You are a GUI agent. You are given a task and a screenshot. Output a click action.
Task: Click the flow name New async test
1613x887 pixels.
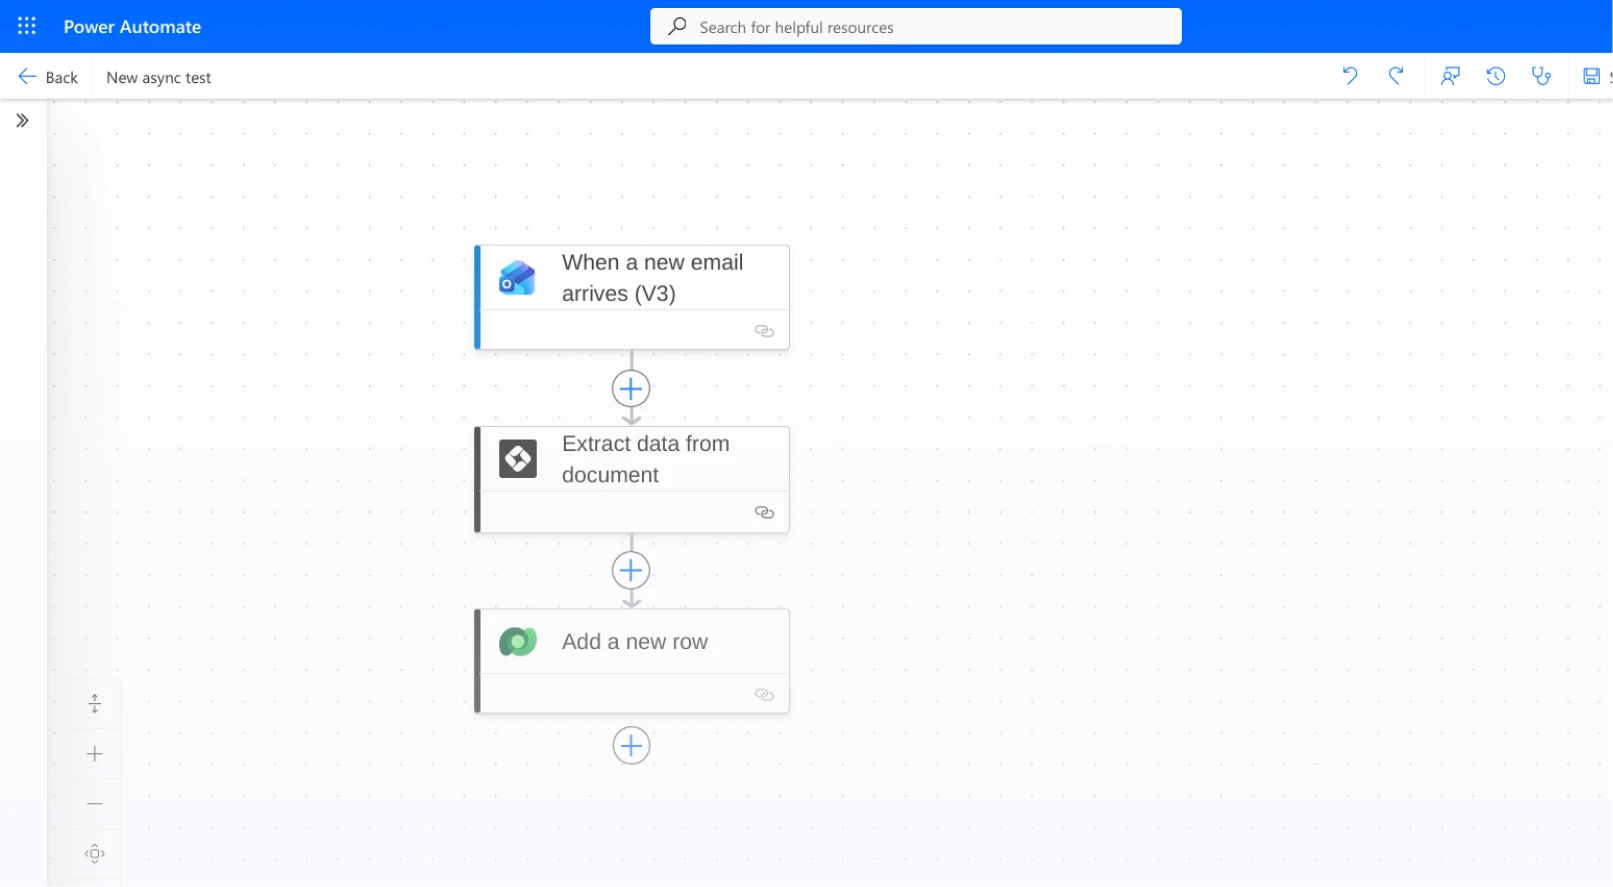pyautogui.click(x=159, y=78)
